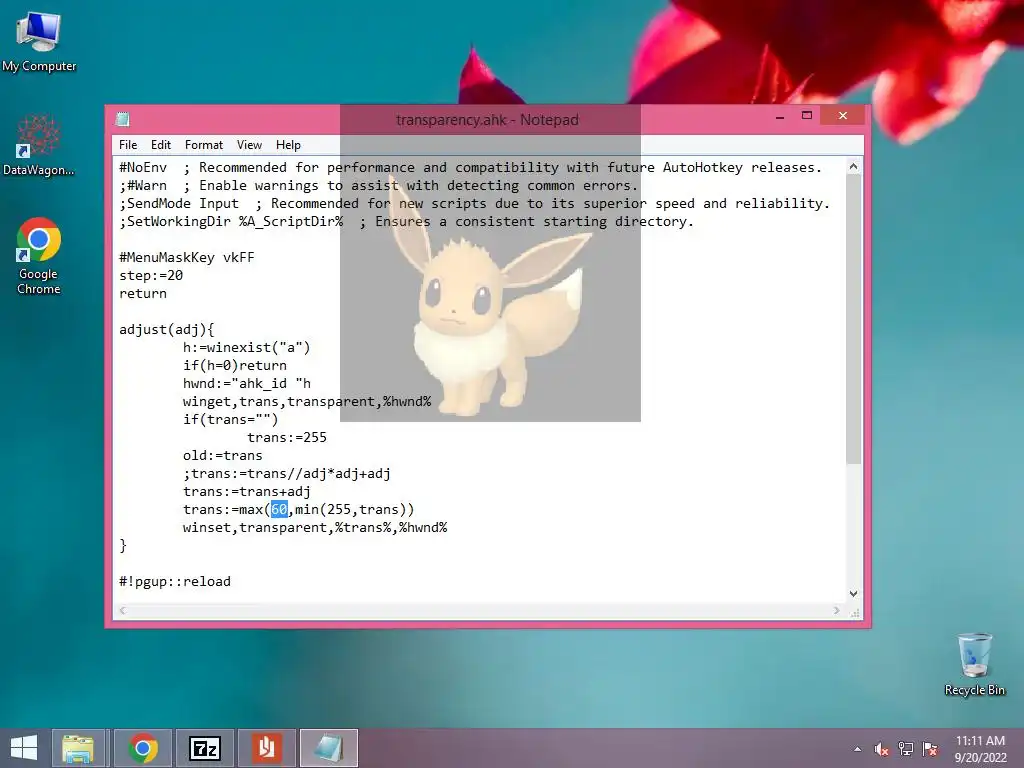The height and width of the screenshot is (768, 1024).
Task: Click the 'old:=trans' line
Action: coord(223,455)
